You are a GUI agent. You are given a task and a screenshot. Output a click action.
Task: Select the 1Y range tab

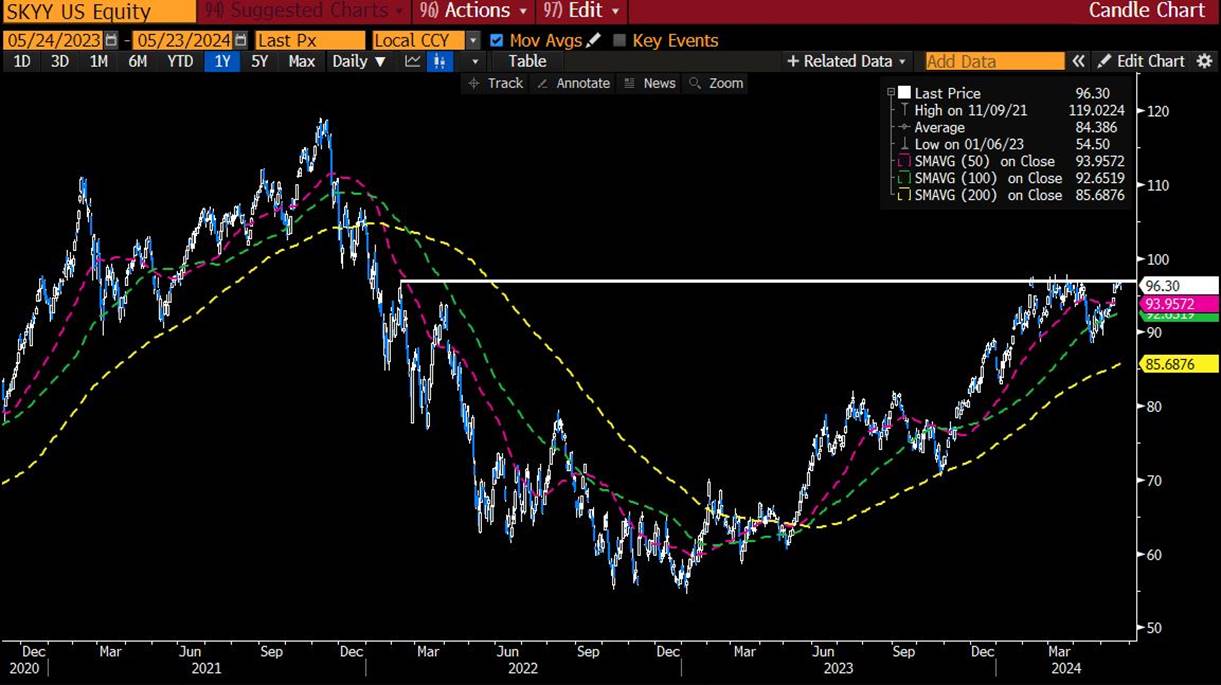tap(221, 61)
